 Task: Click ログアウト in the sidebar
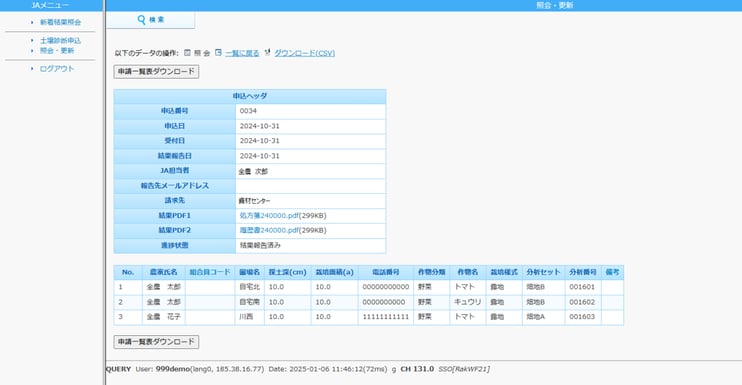pyautogui.click(x=57, y=69)
